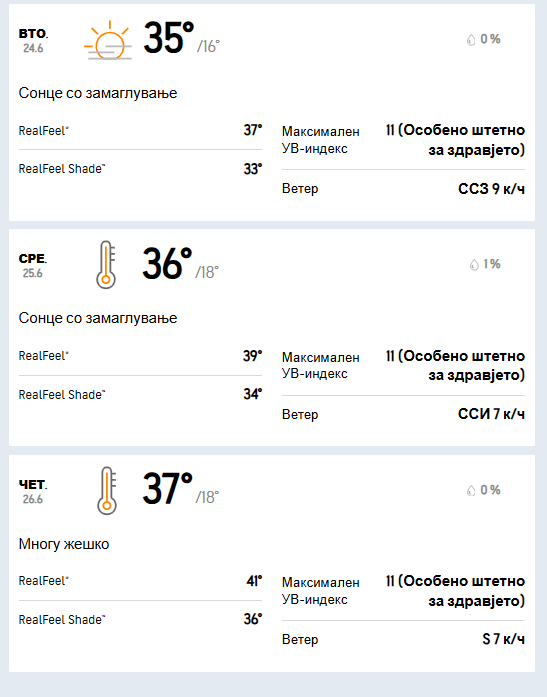547x697 pixels.
Task: Select the 36° temperature on Wednesday
Action: (x=167, y=264)
